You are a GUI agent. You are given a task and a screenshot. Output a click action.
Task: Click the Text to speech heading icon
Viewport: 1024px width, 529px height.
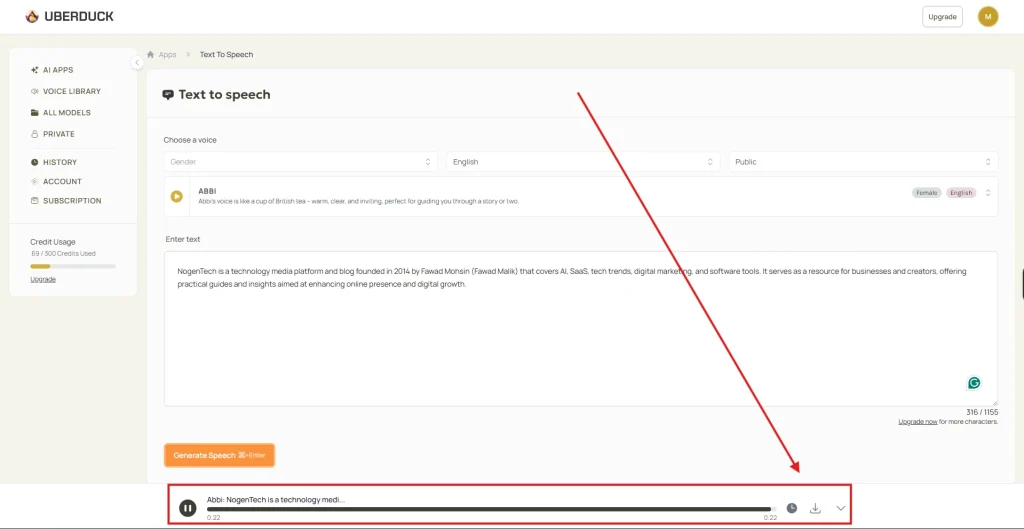pyautogui.click(x=168, y=95)
